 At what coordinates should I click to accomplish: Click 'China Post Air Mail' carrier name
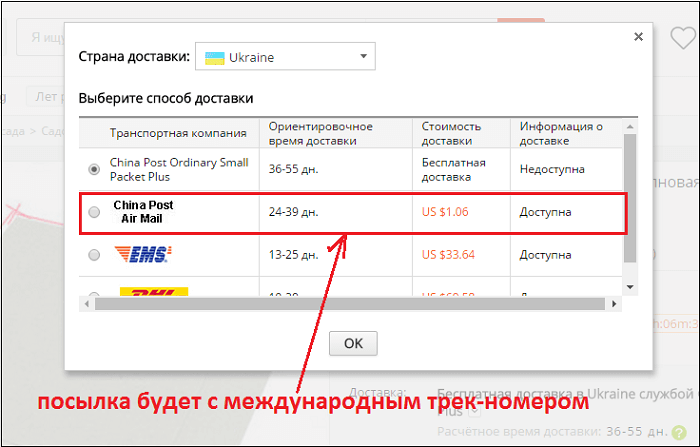143,212
